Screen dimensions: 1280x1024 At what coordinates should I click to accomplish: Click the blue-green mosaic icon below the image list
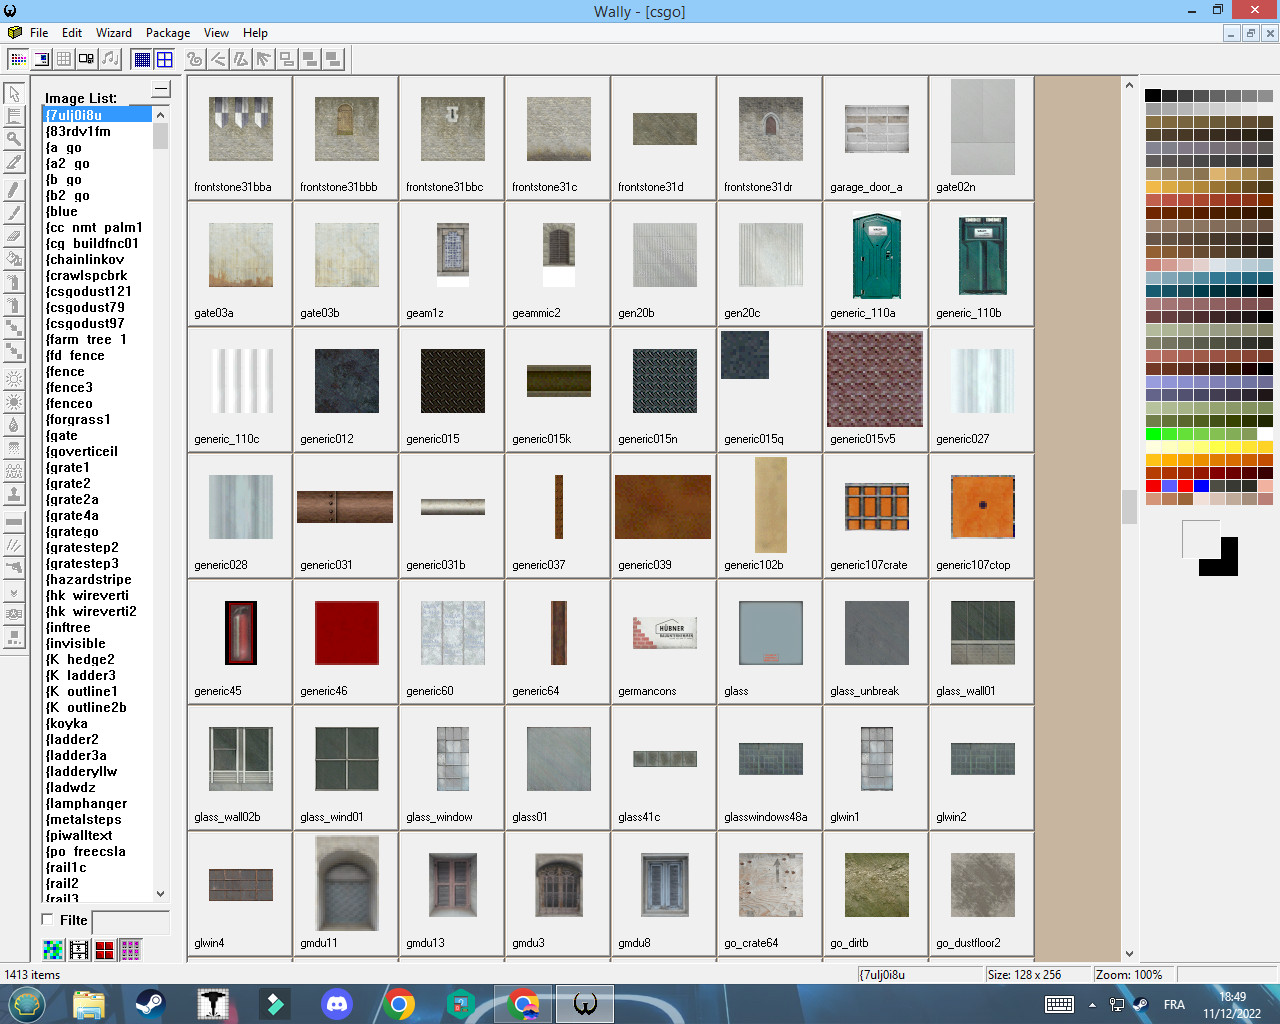[x=53, y=950]
